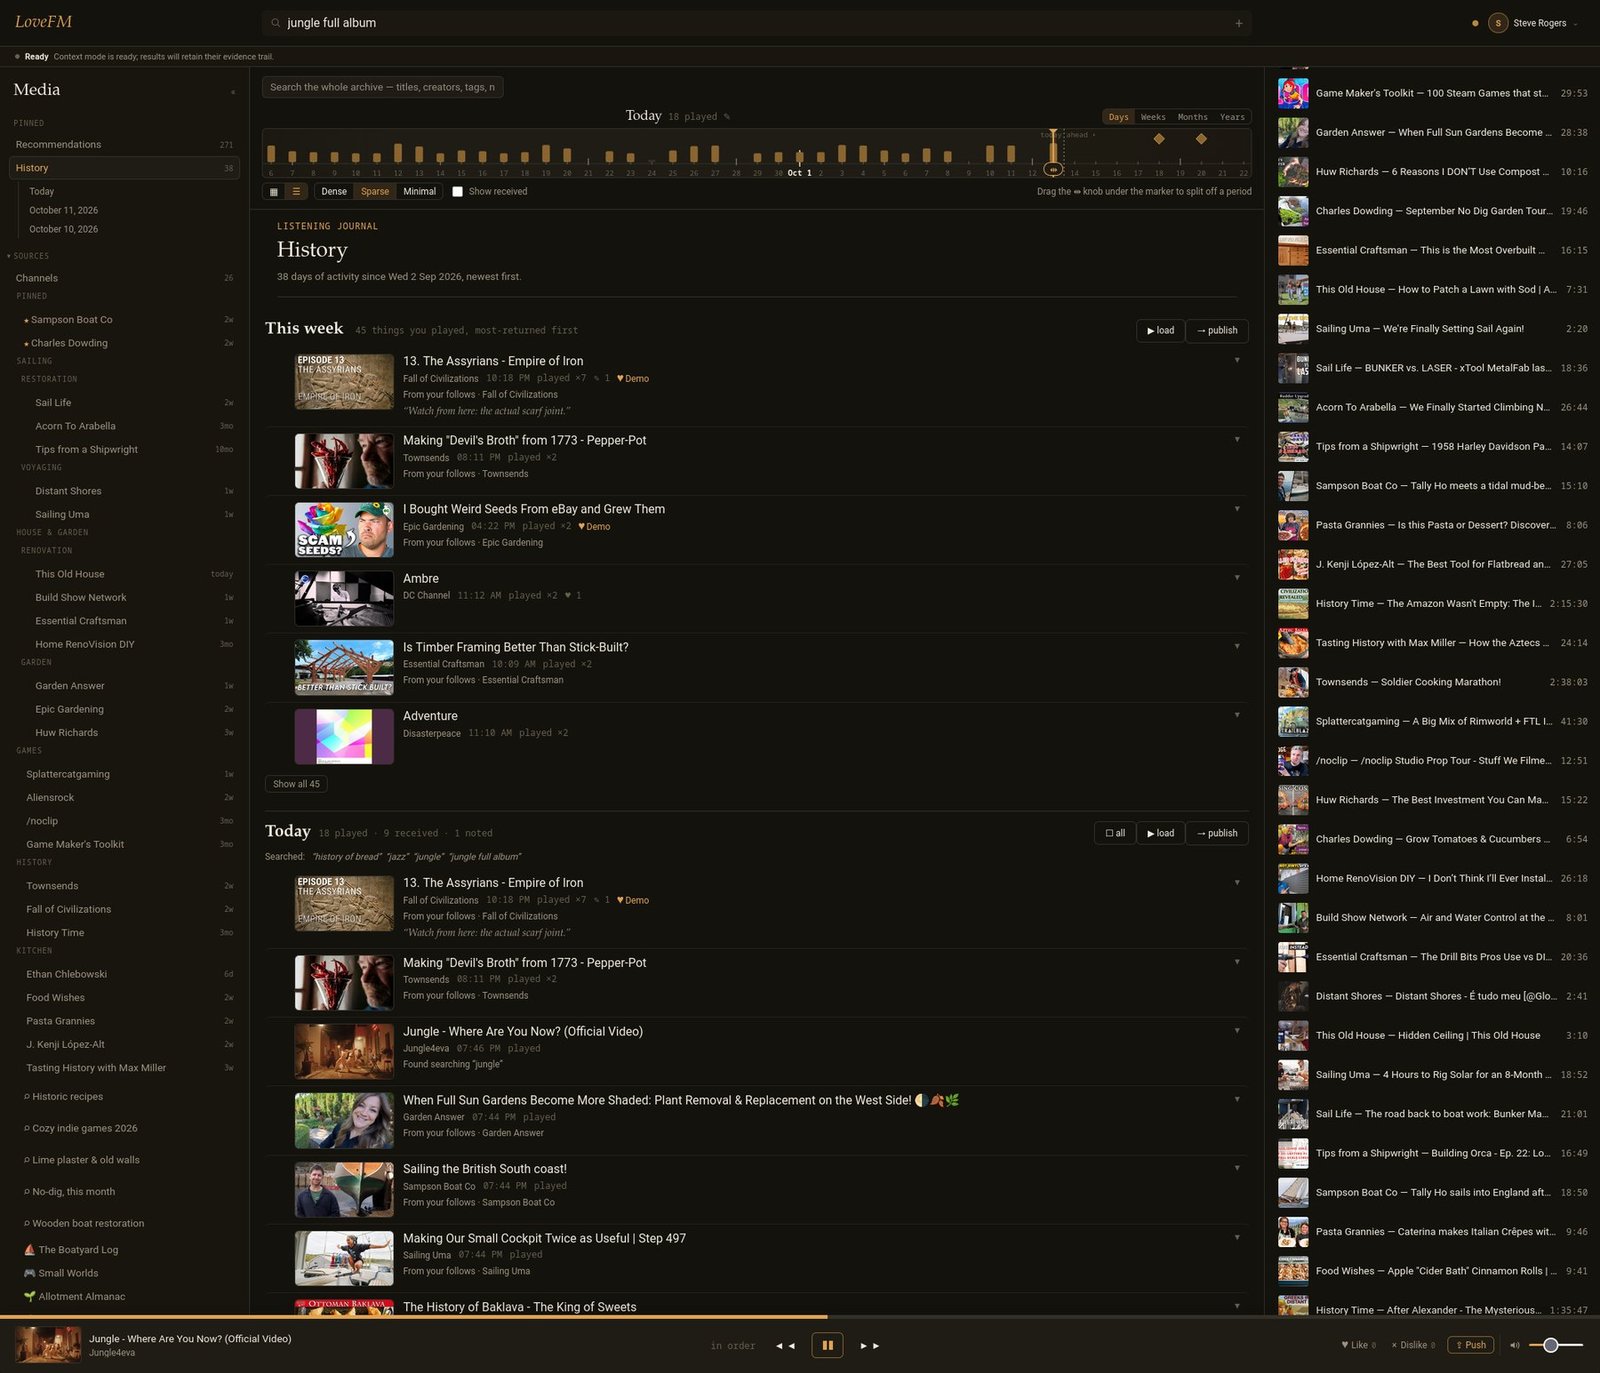Expand the Ambre item options
The height and width of the screenshot is (1373, 1600).
(1237, 577)
